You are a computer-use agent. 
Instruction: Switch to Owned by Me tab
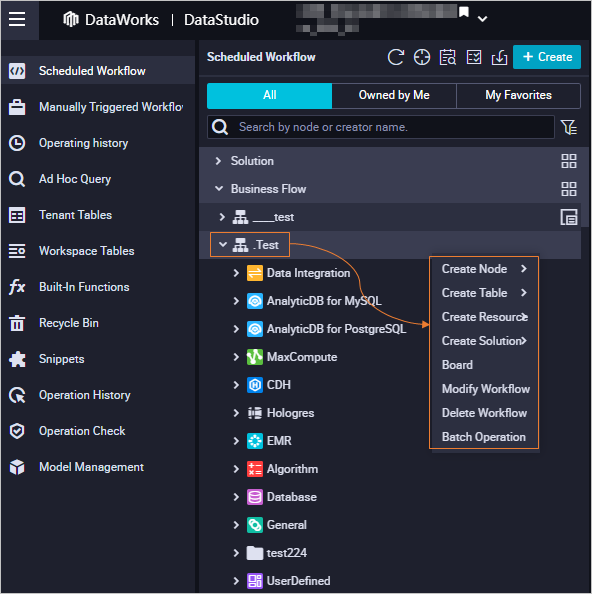coord(394,95)
